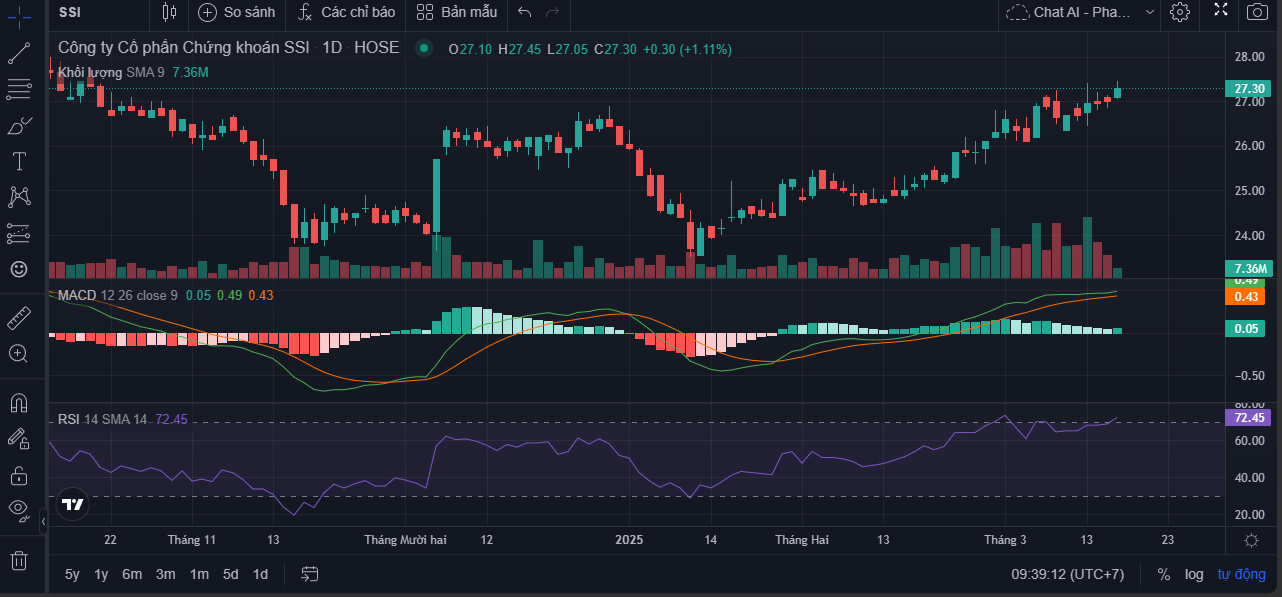1282x597 pixels.
Task: Select the 3m time range
Action: coord(166,574)
